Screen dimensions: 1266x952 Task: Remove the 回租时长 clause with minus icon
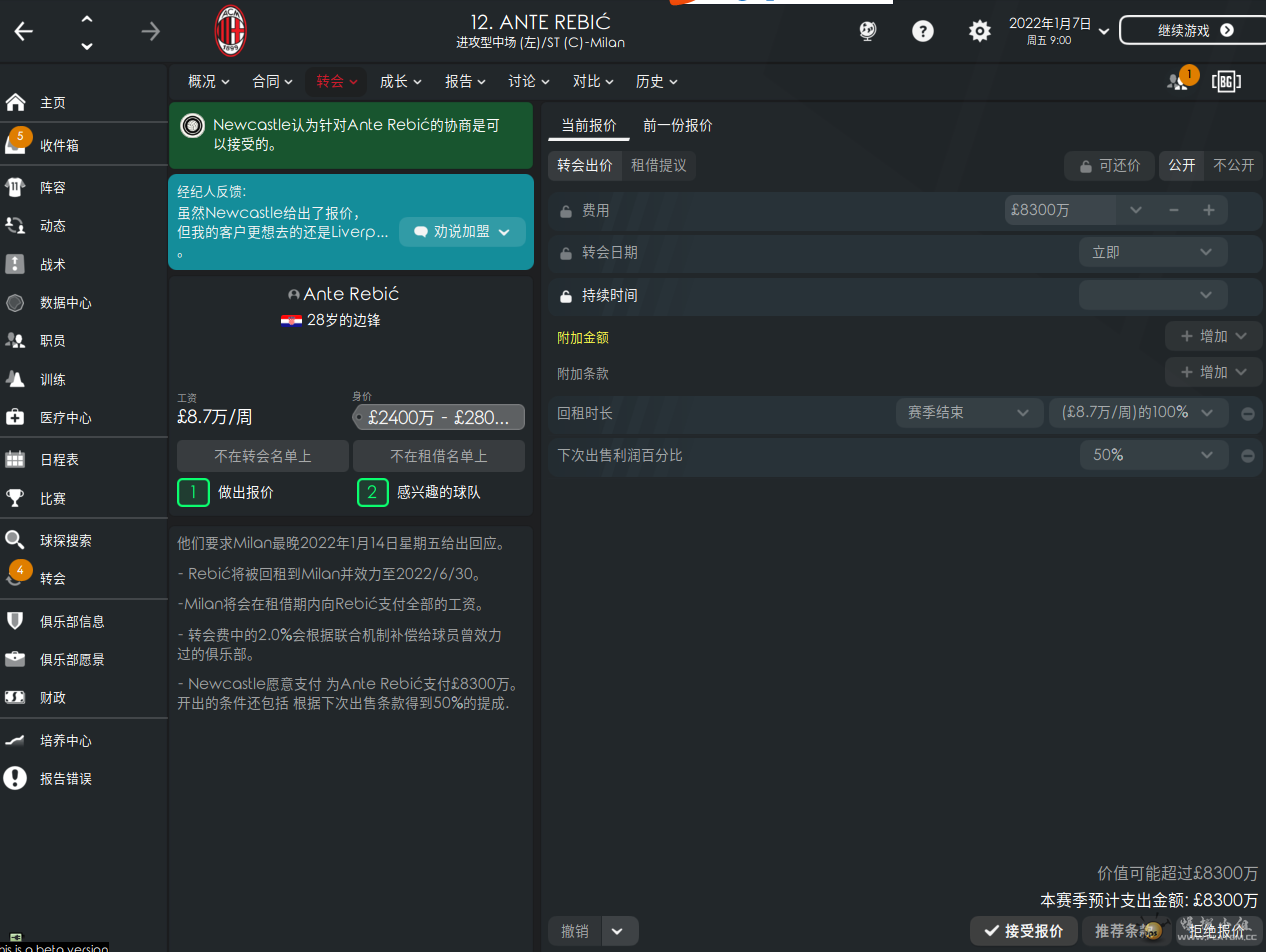coord(1248,413)
